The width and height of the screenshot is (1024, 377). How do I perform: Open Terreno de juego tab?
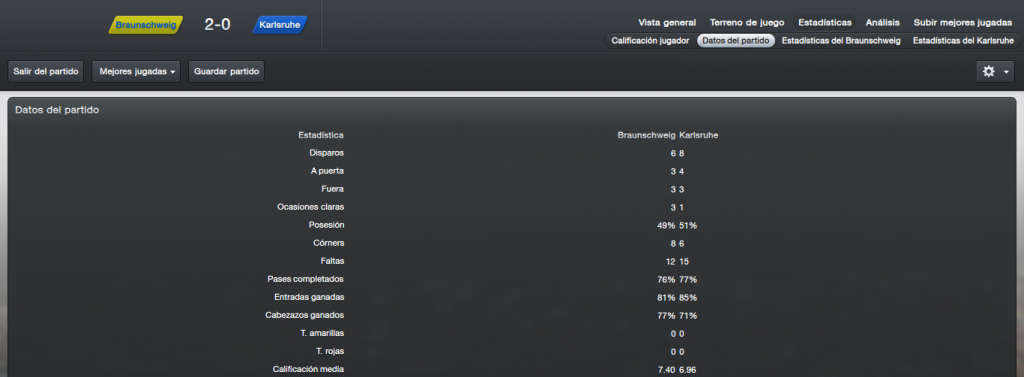(x=747, y=22)
